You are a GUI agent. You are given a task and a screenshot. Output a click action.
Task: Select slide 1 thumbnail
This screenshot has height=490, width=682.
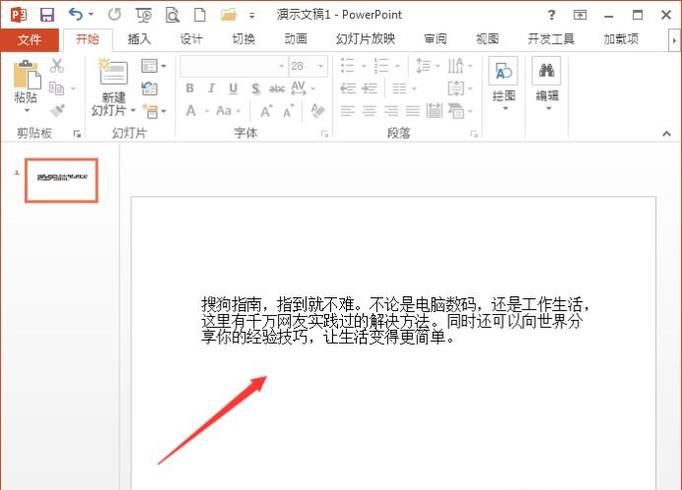62,180
